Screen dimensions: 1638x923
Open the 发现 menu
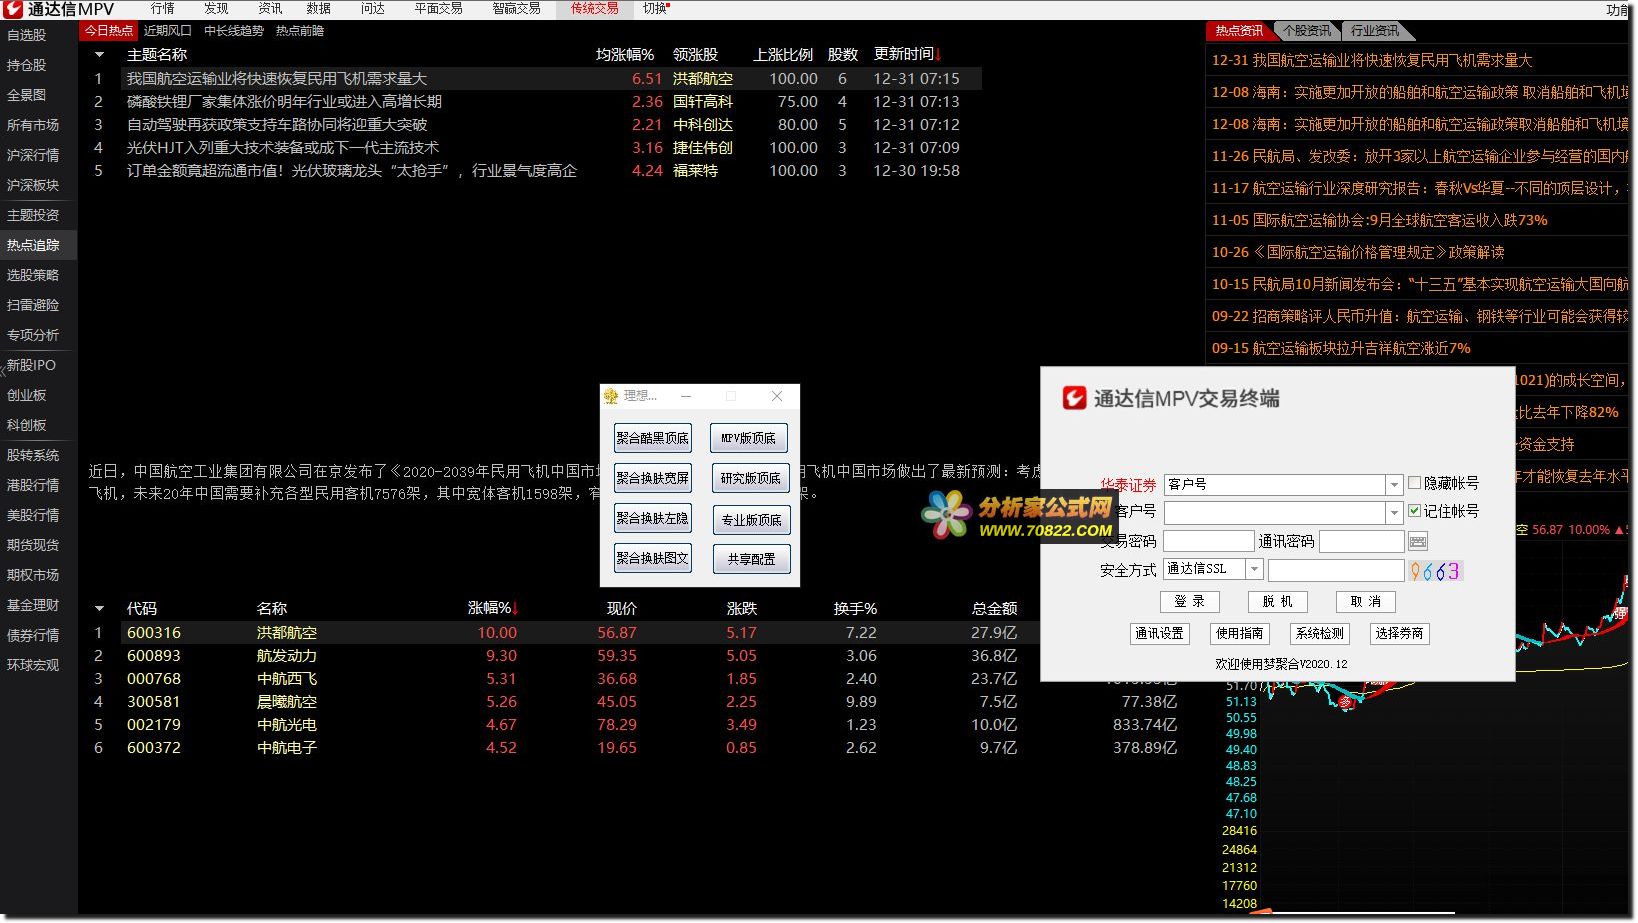[216, 8]
